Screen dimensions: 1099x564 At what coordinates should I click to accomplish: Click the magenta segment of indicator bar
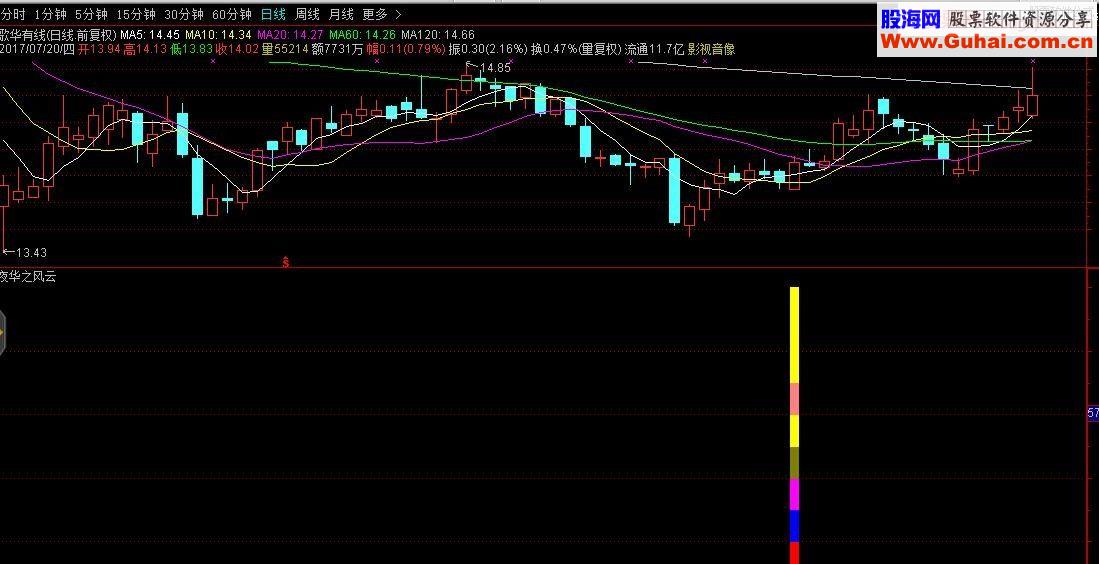coord(794,495)
